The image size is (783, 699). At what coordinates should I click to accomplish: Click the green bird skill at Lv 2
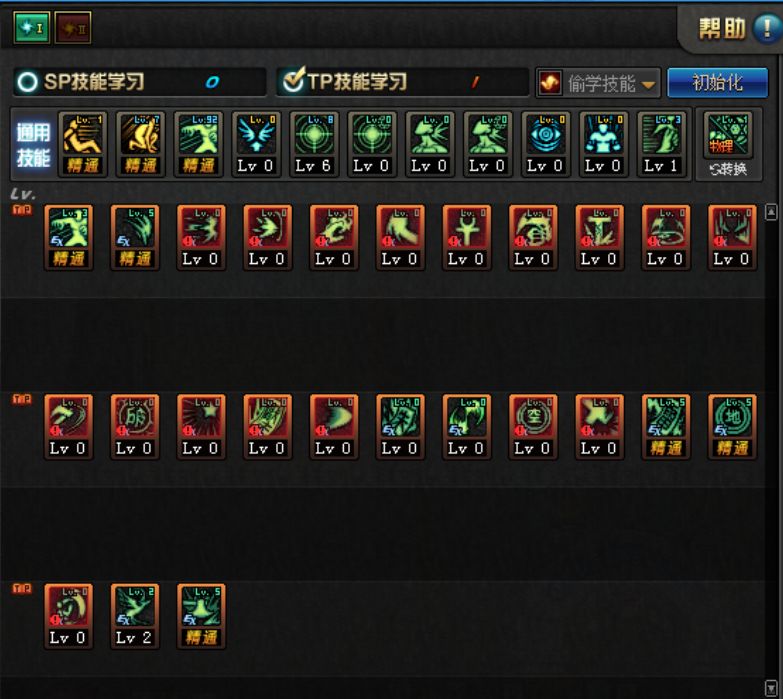click(x=135, y=616)
